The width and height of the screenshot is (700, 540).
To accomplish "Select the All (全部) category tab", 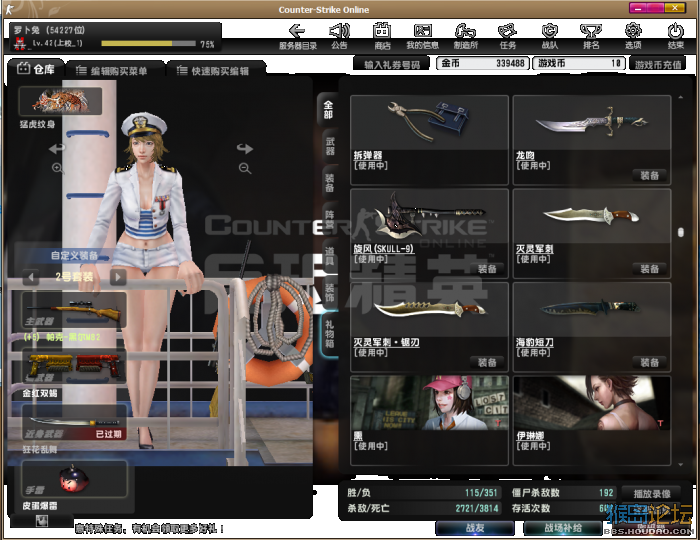I will click(329, 109).
